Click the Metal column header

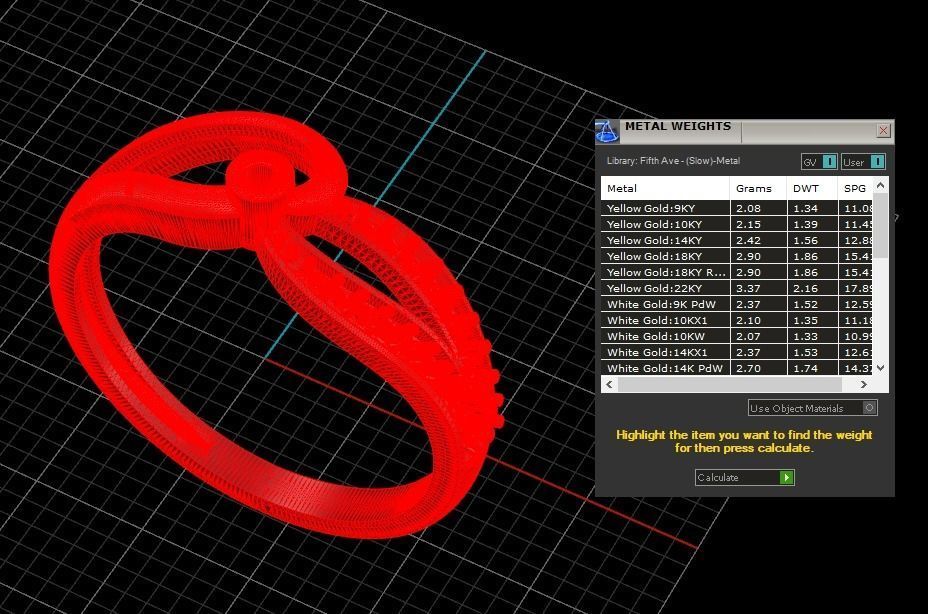665,188
